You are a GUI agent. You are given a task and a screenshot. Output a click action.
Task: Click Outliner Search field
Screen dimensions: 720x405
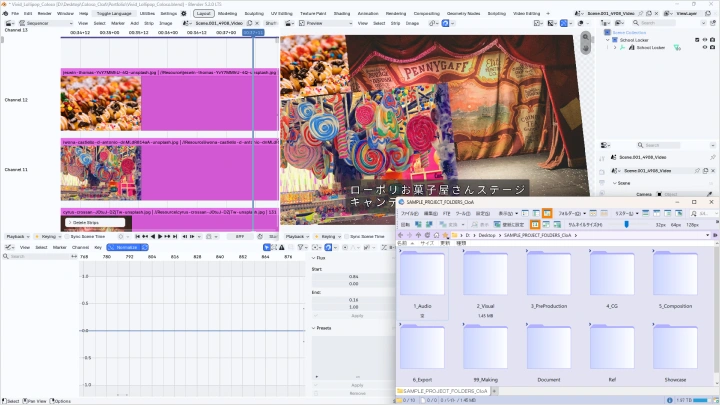click(x=655, y=22)
